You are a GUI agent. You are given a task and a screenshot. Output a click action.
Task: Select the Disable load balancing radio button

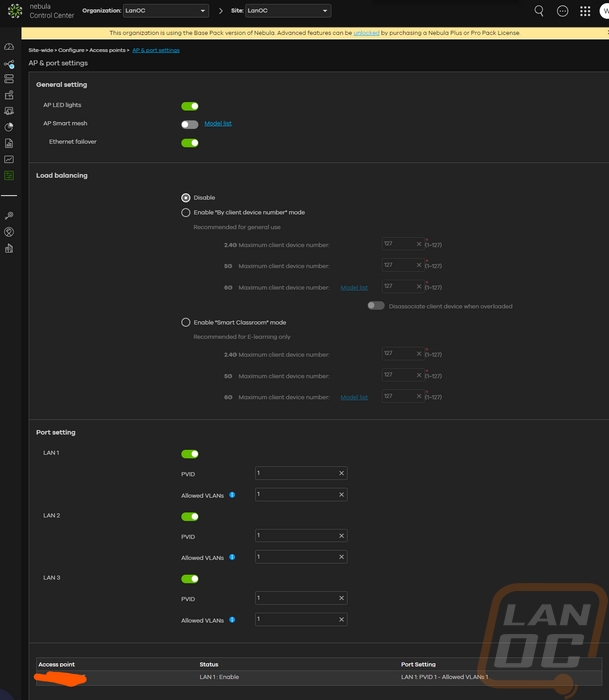186,198
